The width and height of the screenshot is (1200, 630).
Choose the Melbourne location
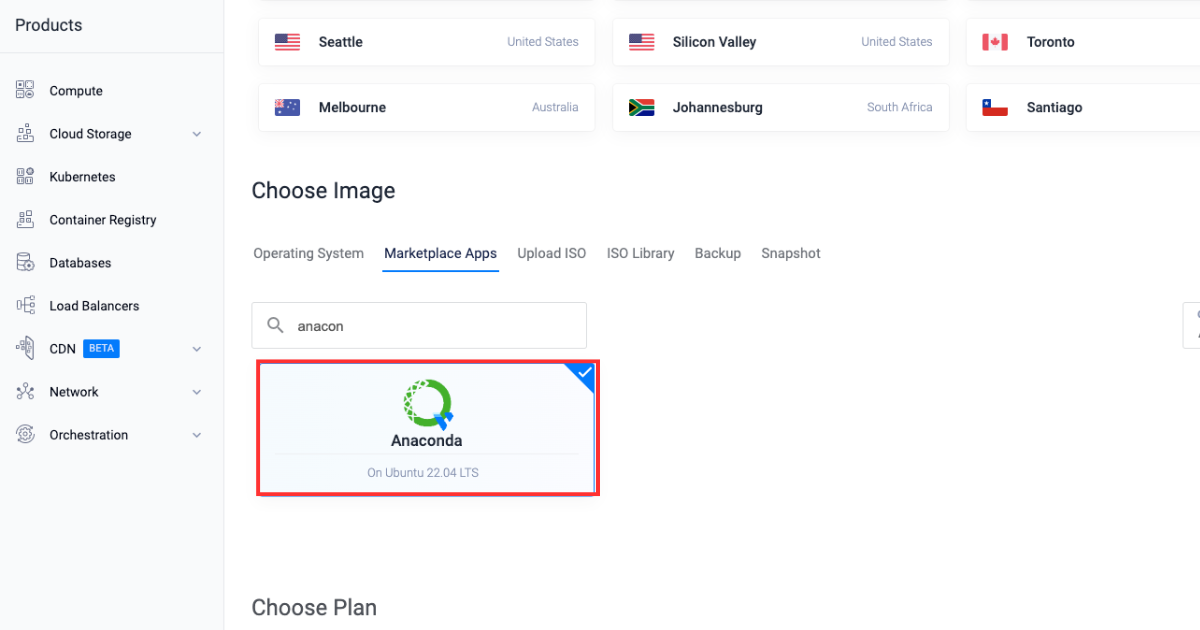pyautogui.click(x=427, y=107)
